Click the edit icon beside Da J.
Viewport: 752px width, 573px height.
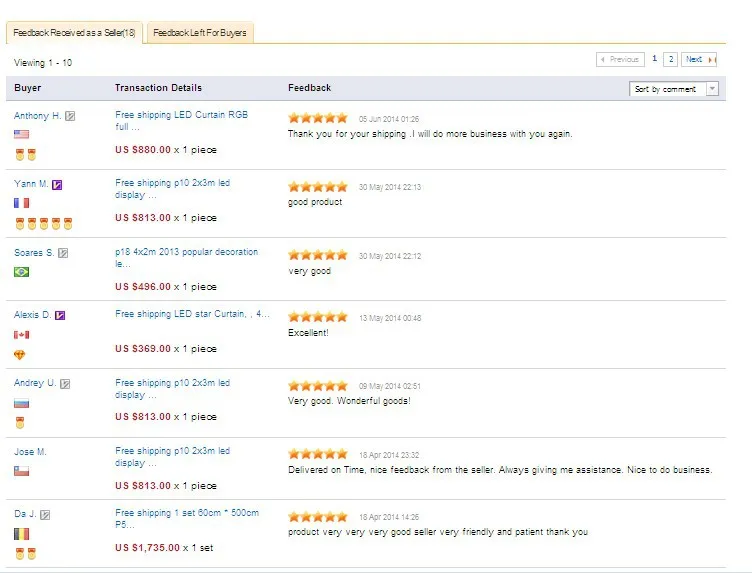click(45, 515)
